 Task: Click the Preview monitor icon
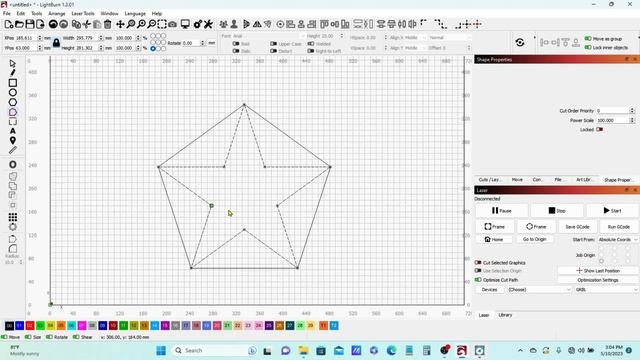185,24
